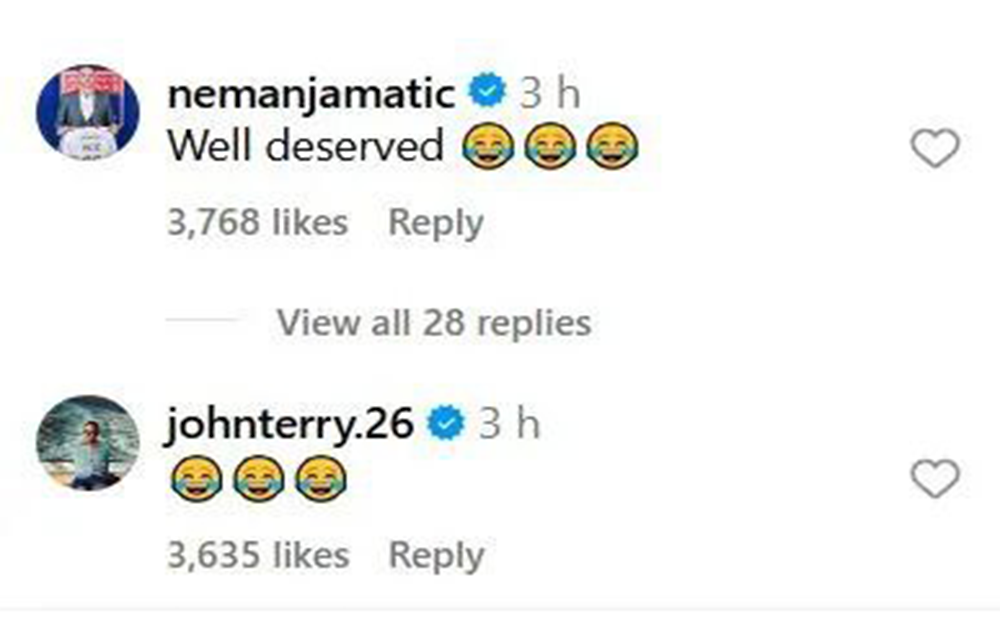Click the "3 h" timestamp beside nemanjamatic
This screenshot has height=625, width=1000.
[550, 94]
